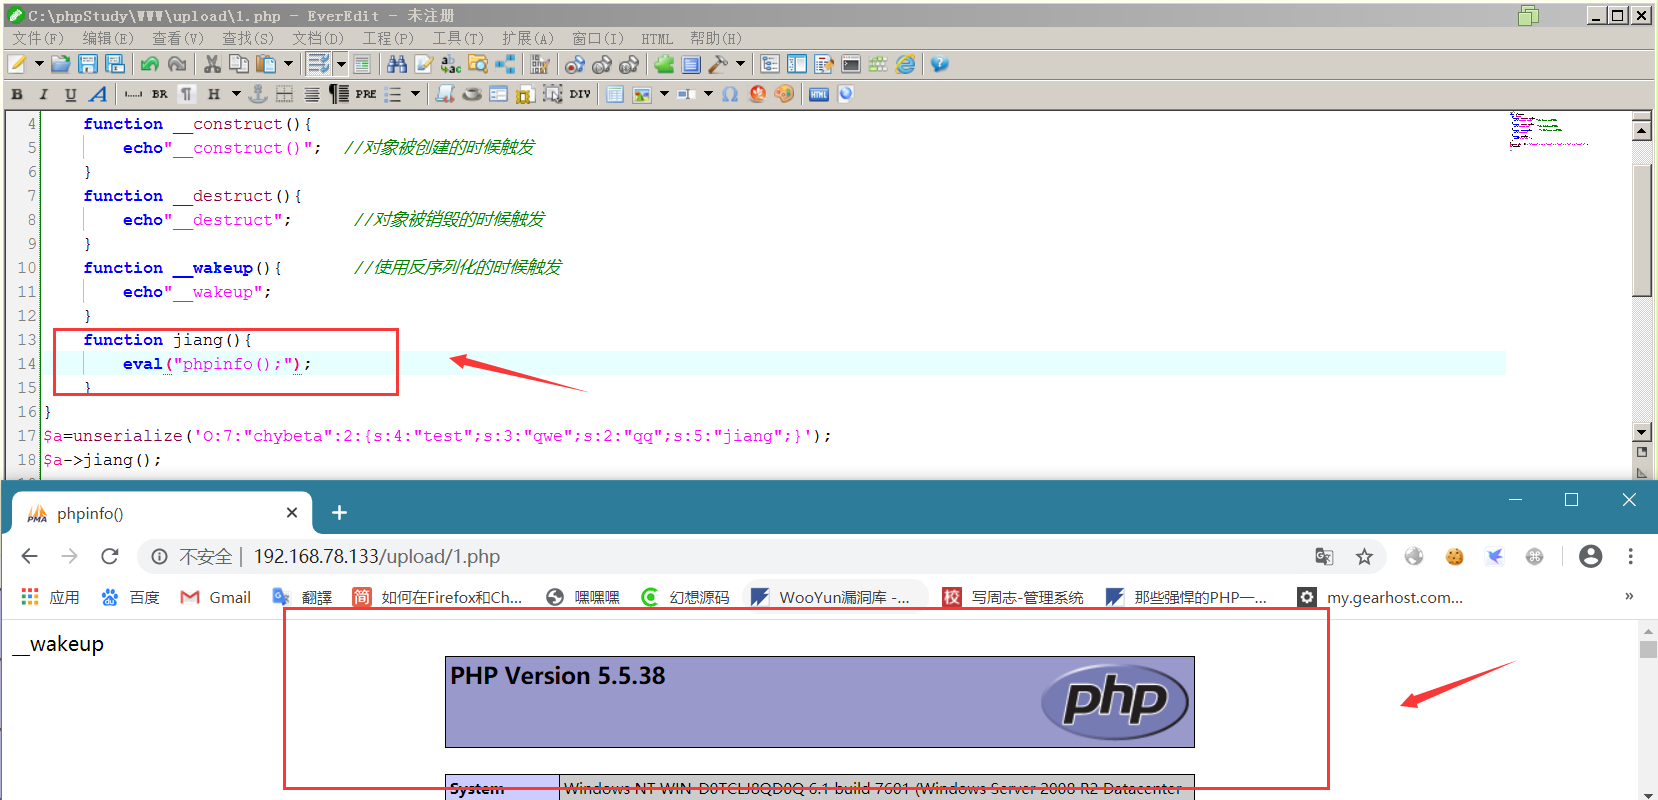This screenshot has width=1658, height=800.
Task: Open the WooYun漏洞库 bookmark
Action: (830, 597)
